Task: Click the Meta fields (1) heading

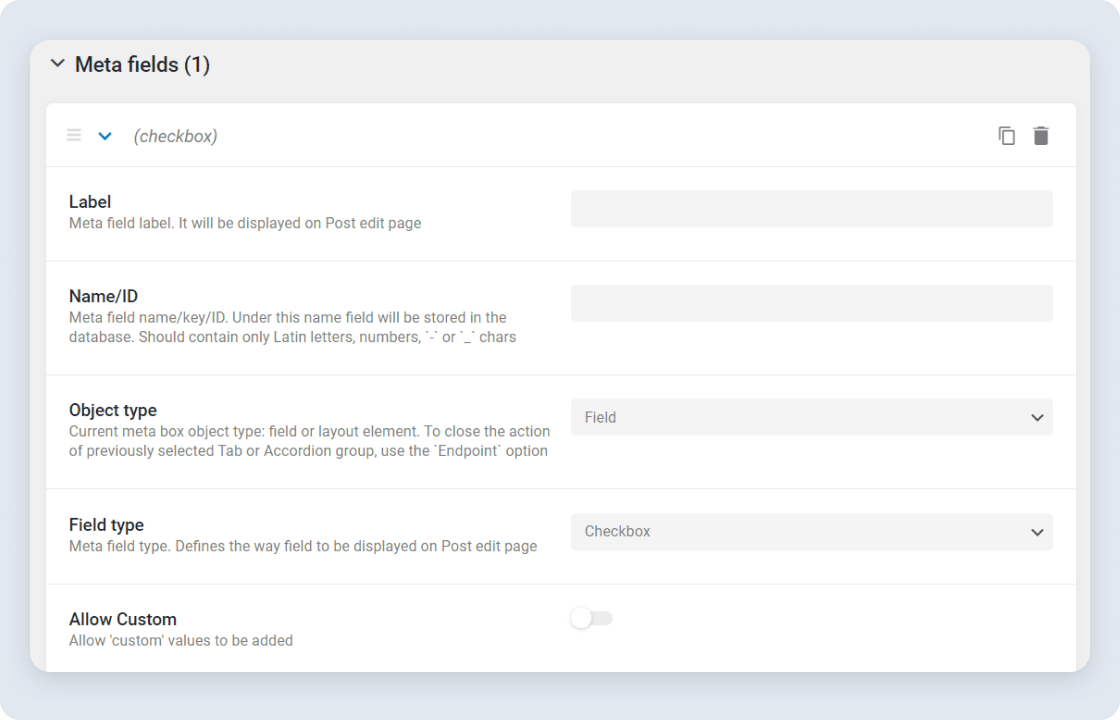Action: [142, 65]
